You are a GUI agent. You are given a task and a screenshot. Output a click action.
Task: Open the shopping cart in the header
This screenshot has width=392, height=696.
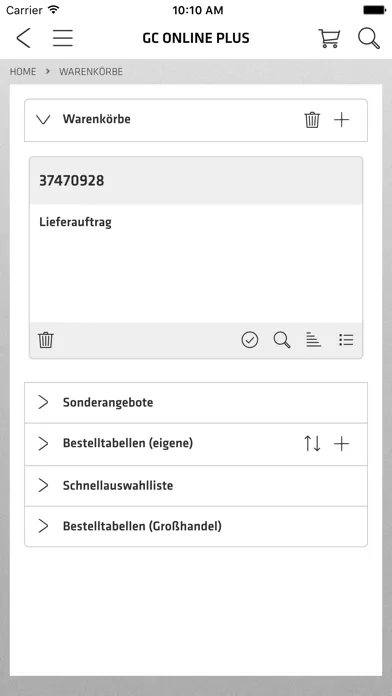click(329, 38)
